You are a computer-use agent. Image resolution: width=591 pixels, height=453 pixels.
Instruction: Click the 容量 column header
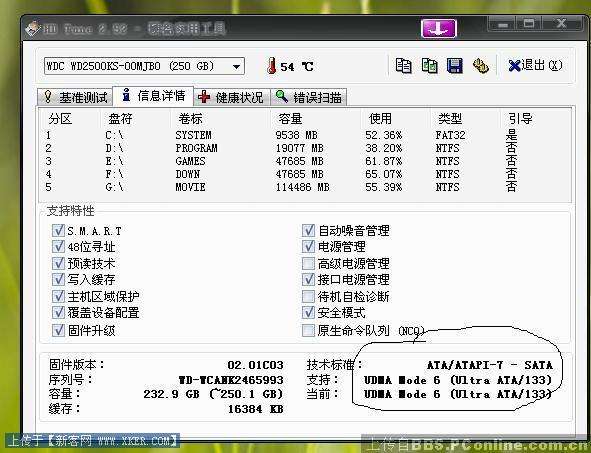click(x=290, y=119)
